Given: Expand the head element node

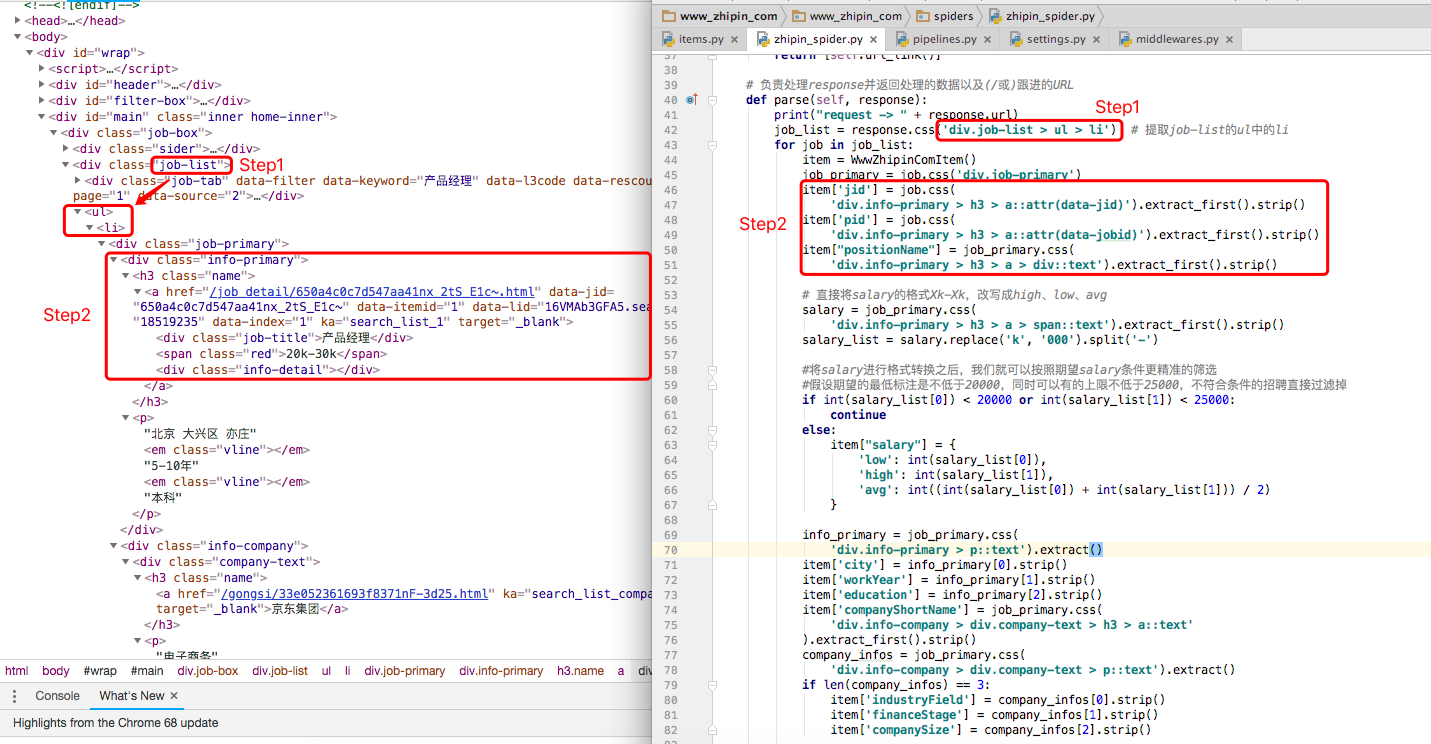Looking at the screenshot, I should coord(19,21).
